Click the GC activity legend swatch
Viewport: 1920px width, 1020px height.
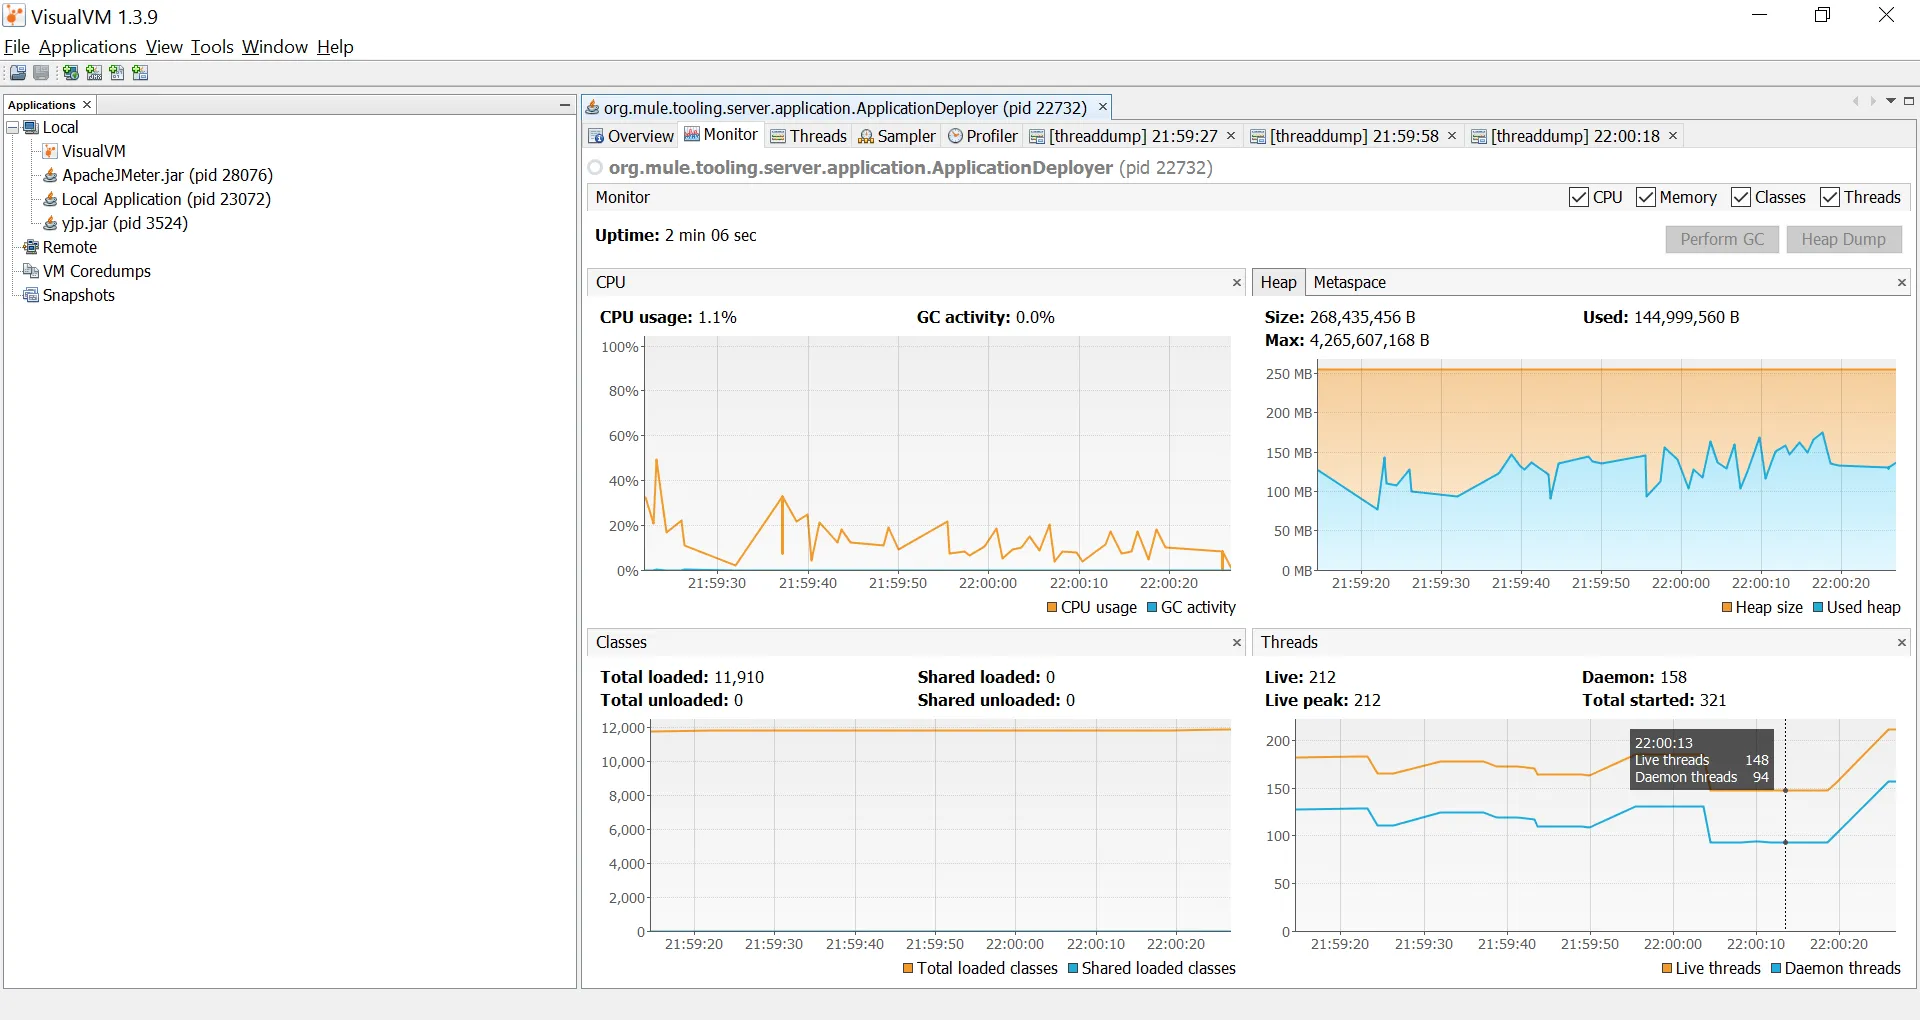[x=1152, y=607]
